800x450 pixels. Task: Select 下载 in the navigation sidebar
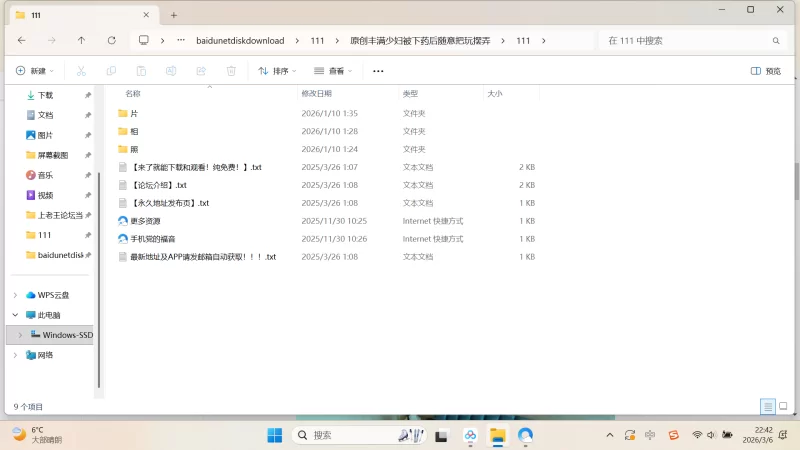(x=45, y=95)
